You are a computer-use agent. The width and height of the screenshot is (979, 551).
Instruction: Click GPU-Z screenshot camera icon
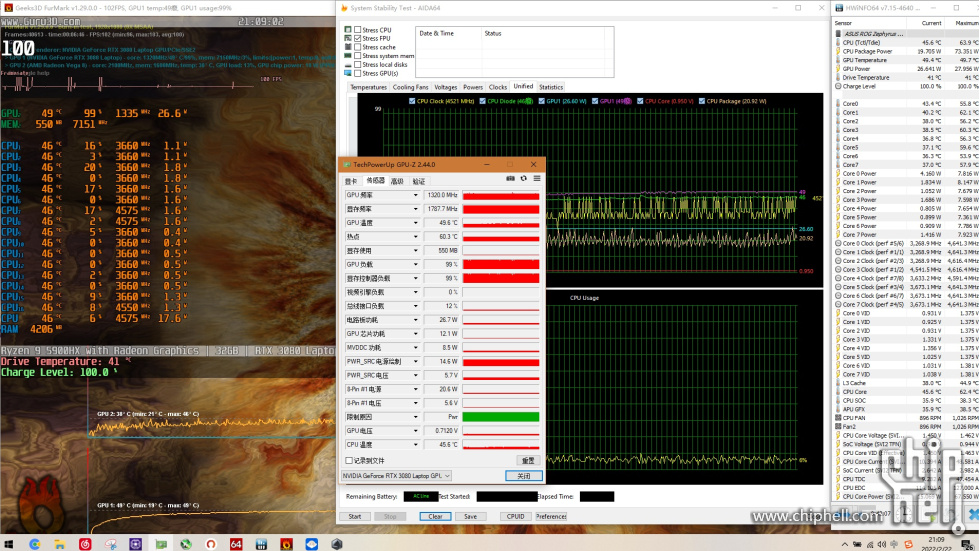510,178
